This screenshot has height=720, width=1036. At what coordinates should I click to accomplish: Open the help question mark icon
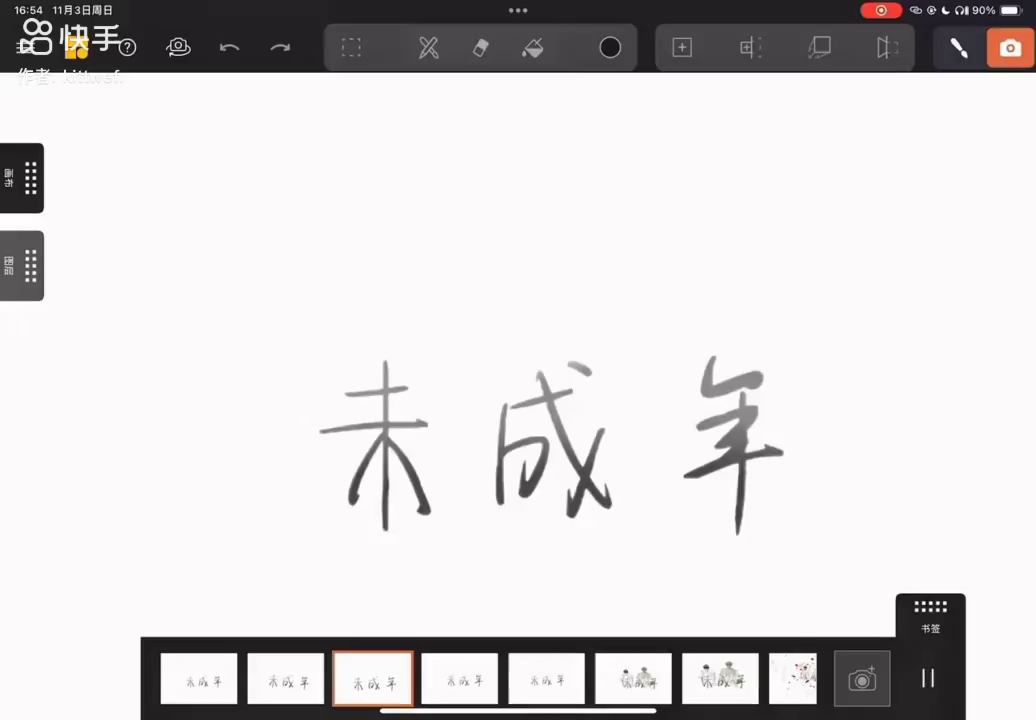click(128, 48)
